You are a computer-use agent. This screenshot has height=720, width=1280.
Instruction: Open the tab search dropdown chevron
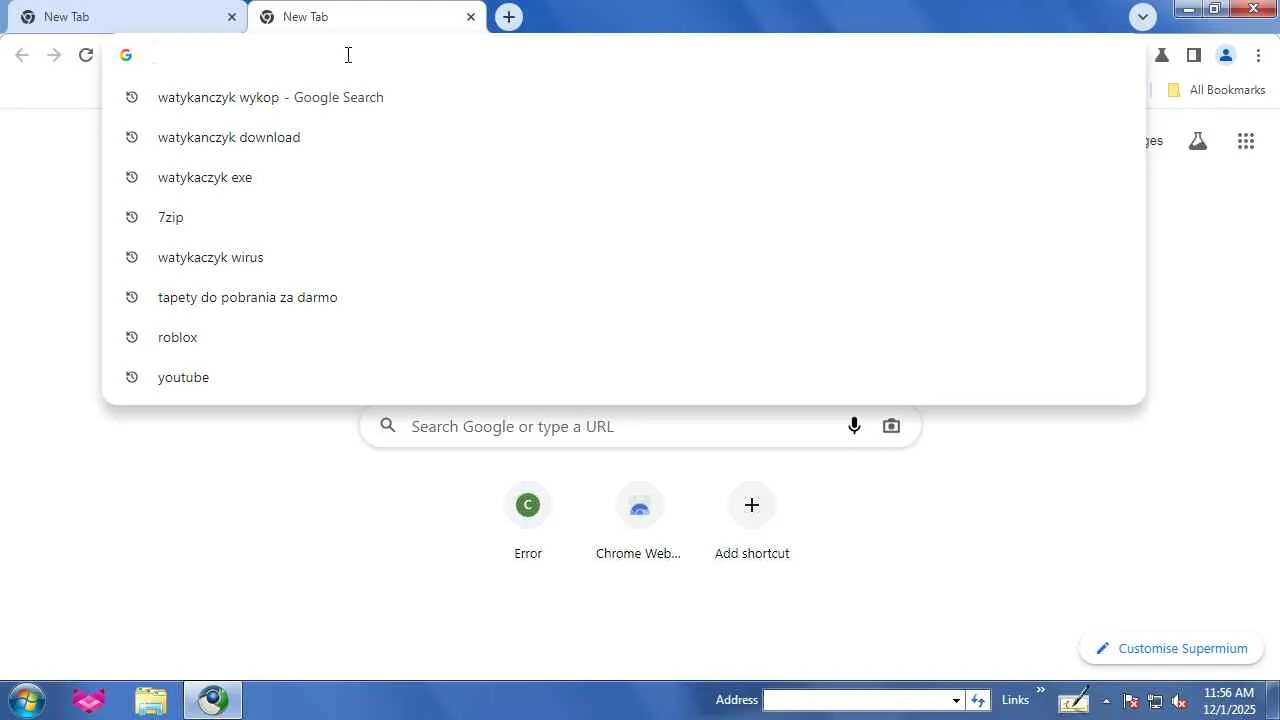coord(1143,17)
